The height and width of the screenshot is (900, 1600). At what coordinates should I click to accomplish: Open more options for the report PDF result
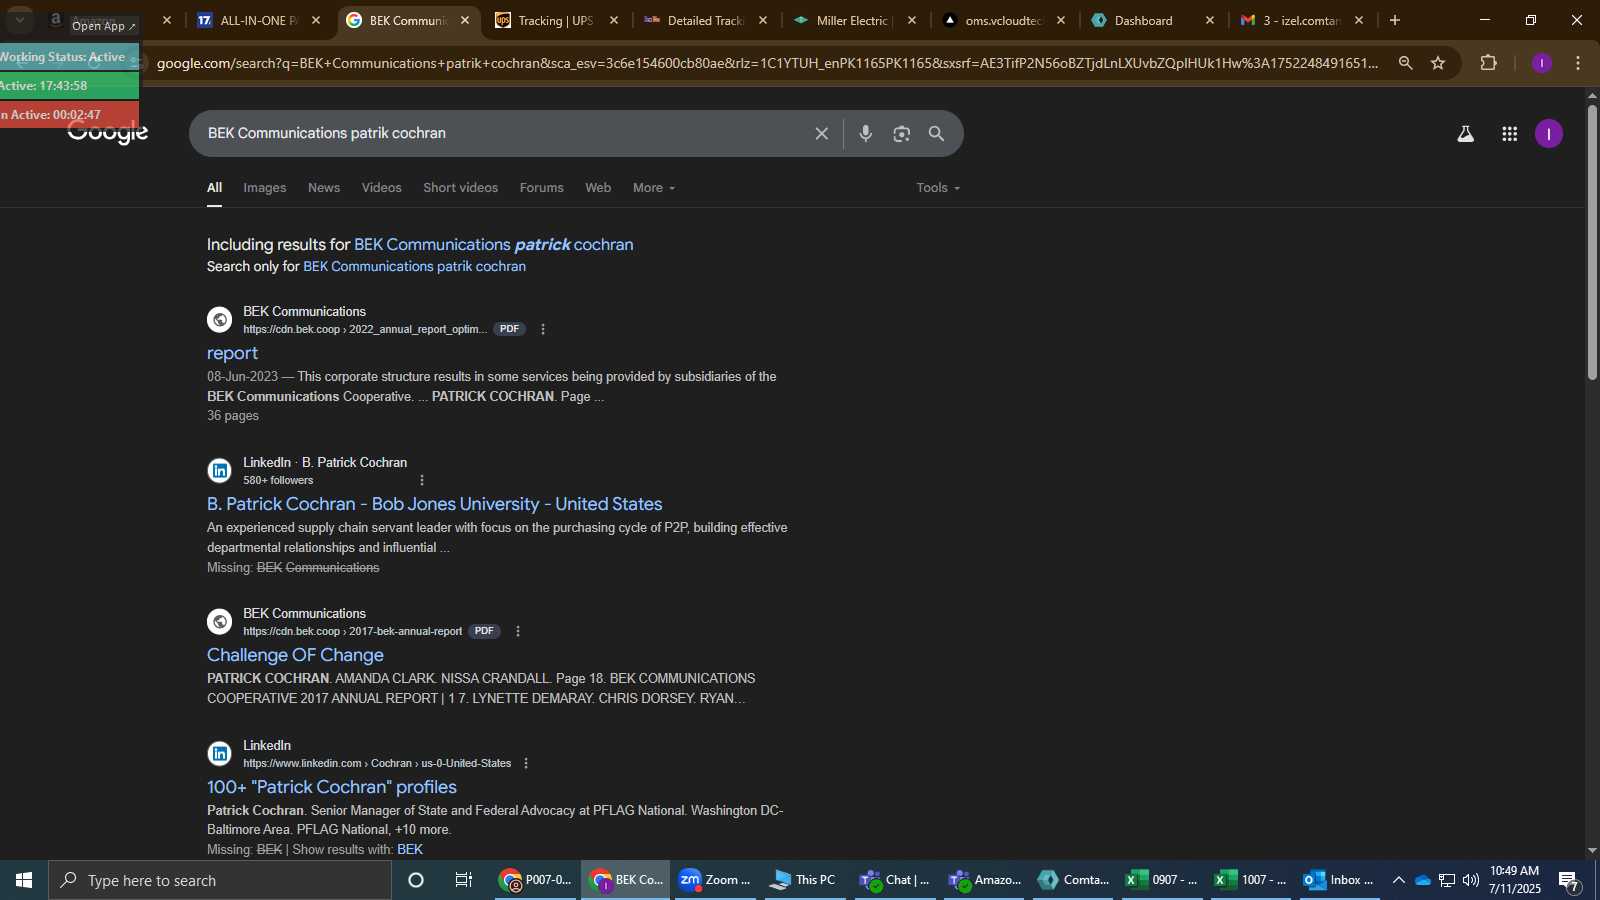tap(543, 329)
